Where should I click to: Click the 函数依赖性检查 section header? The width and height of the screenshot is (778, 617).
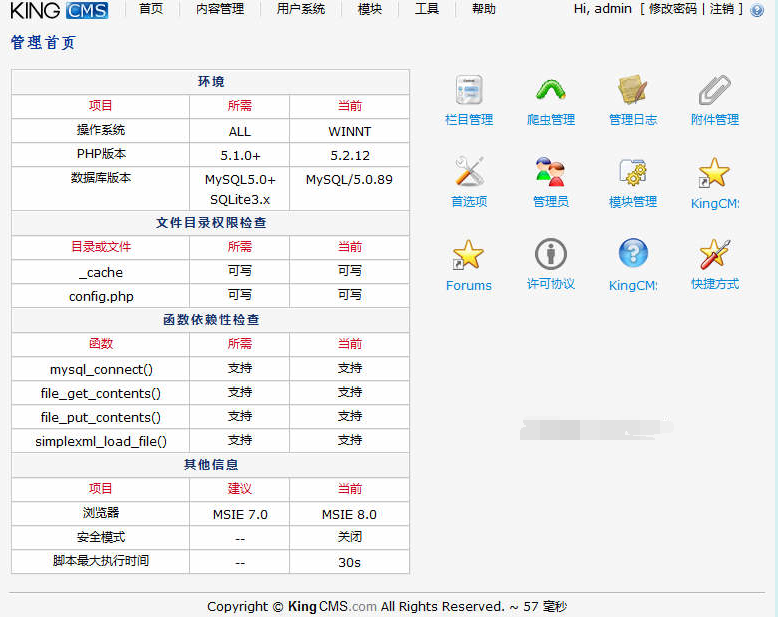[211, 320]
